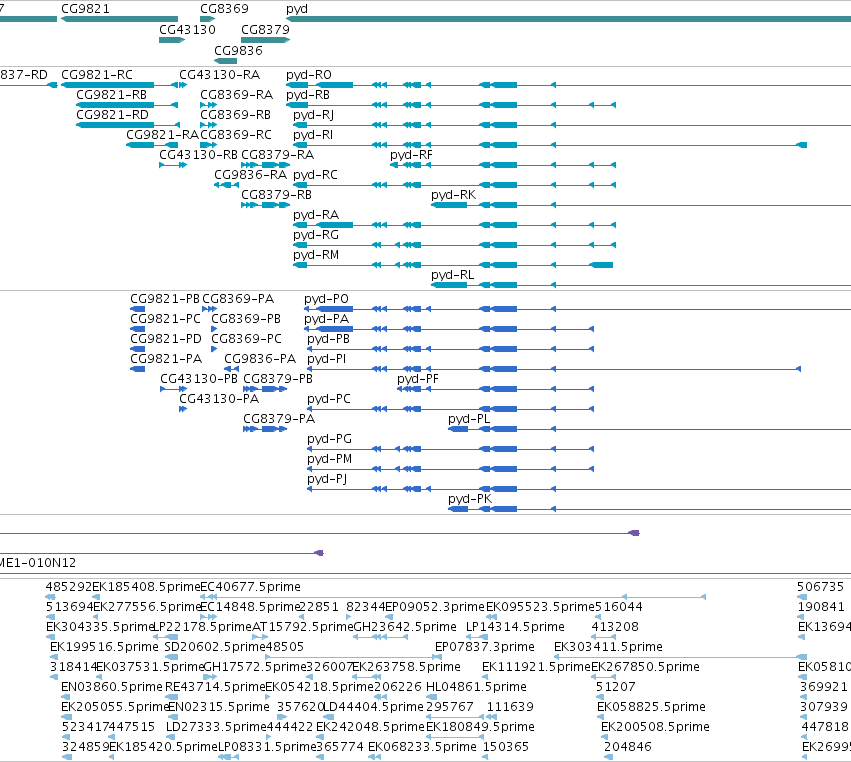The image size is (851, 762).
Task: Click the pyd gene label
Action: (297, 9)
